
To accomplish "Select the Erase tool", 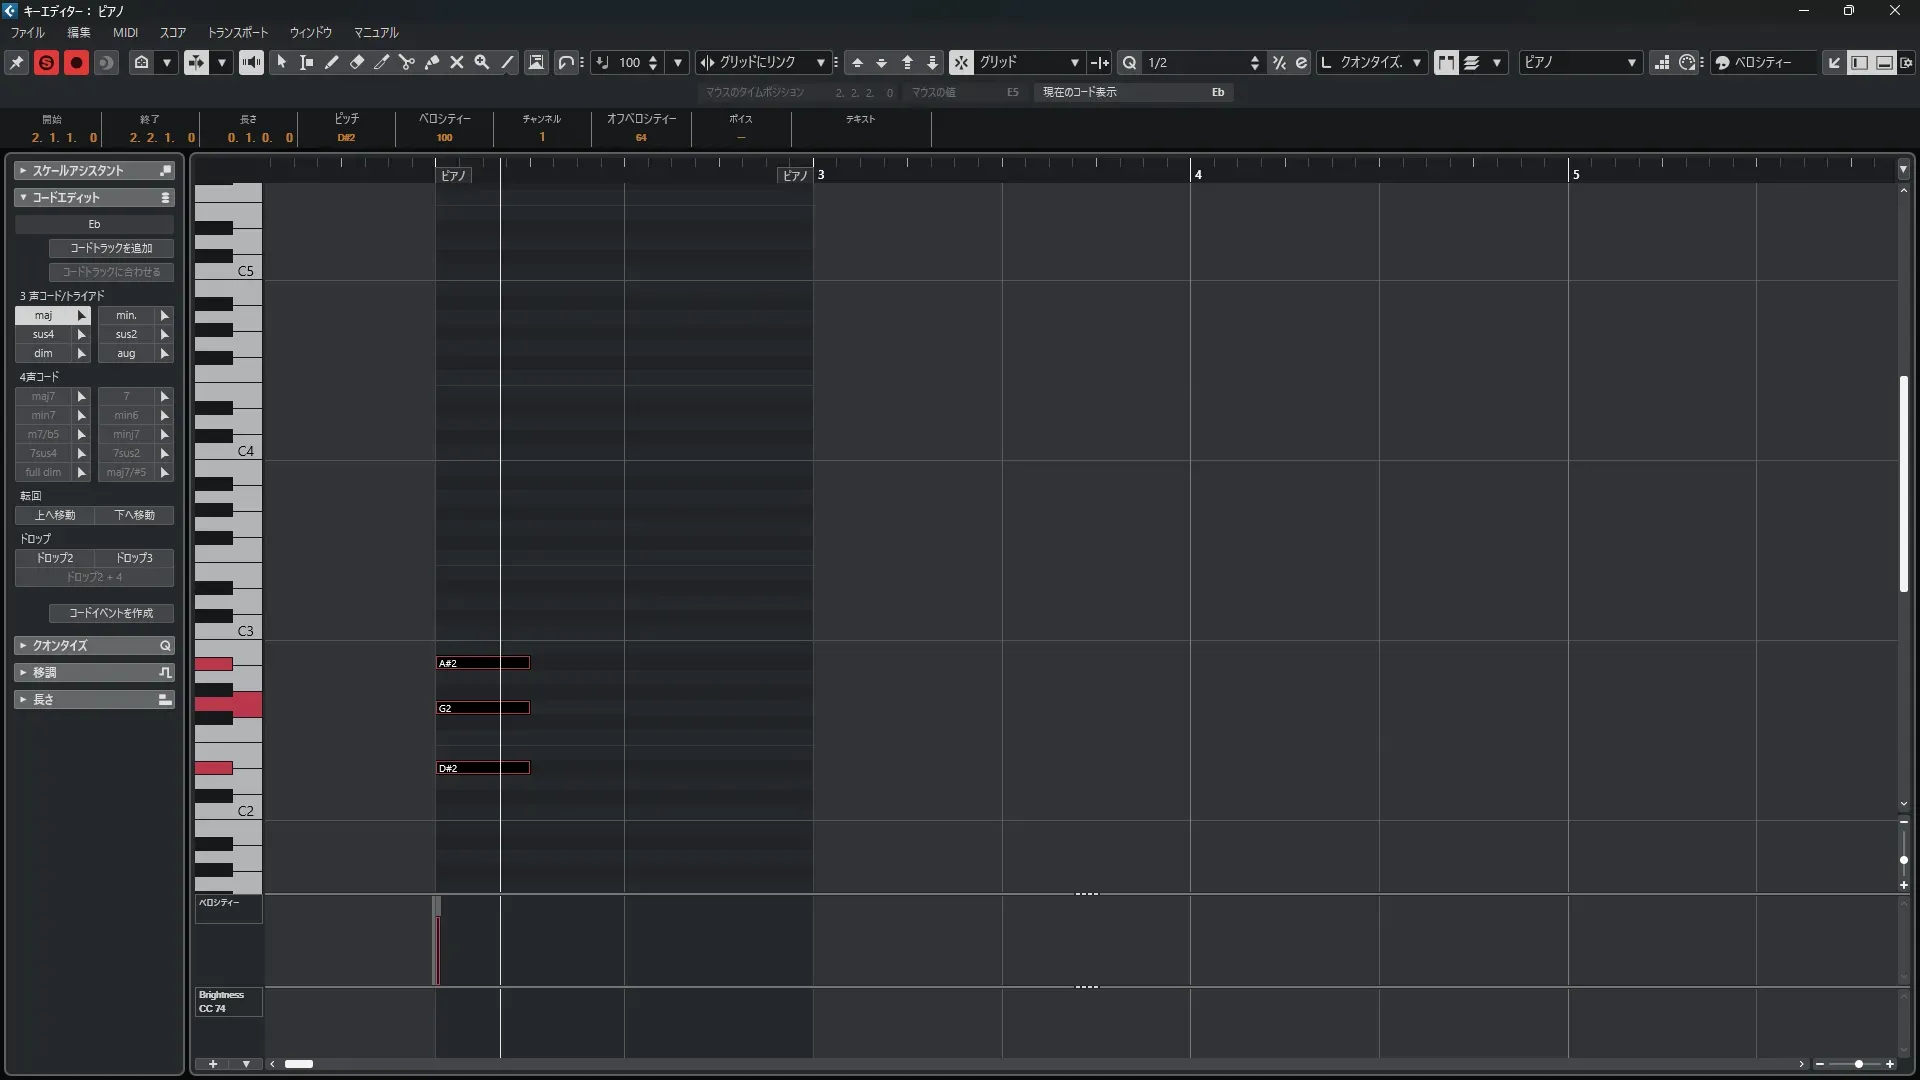I will point(357,62).
